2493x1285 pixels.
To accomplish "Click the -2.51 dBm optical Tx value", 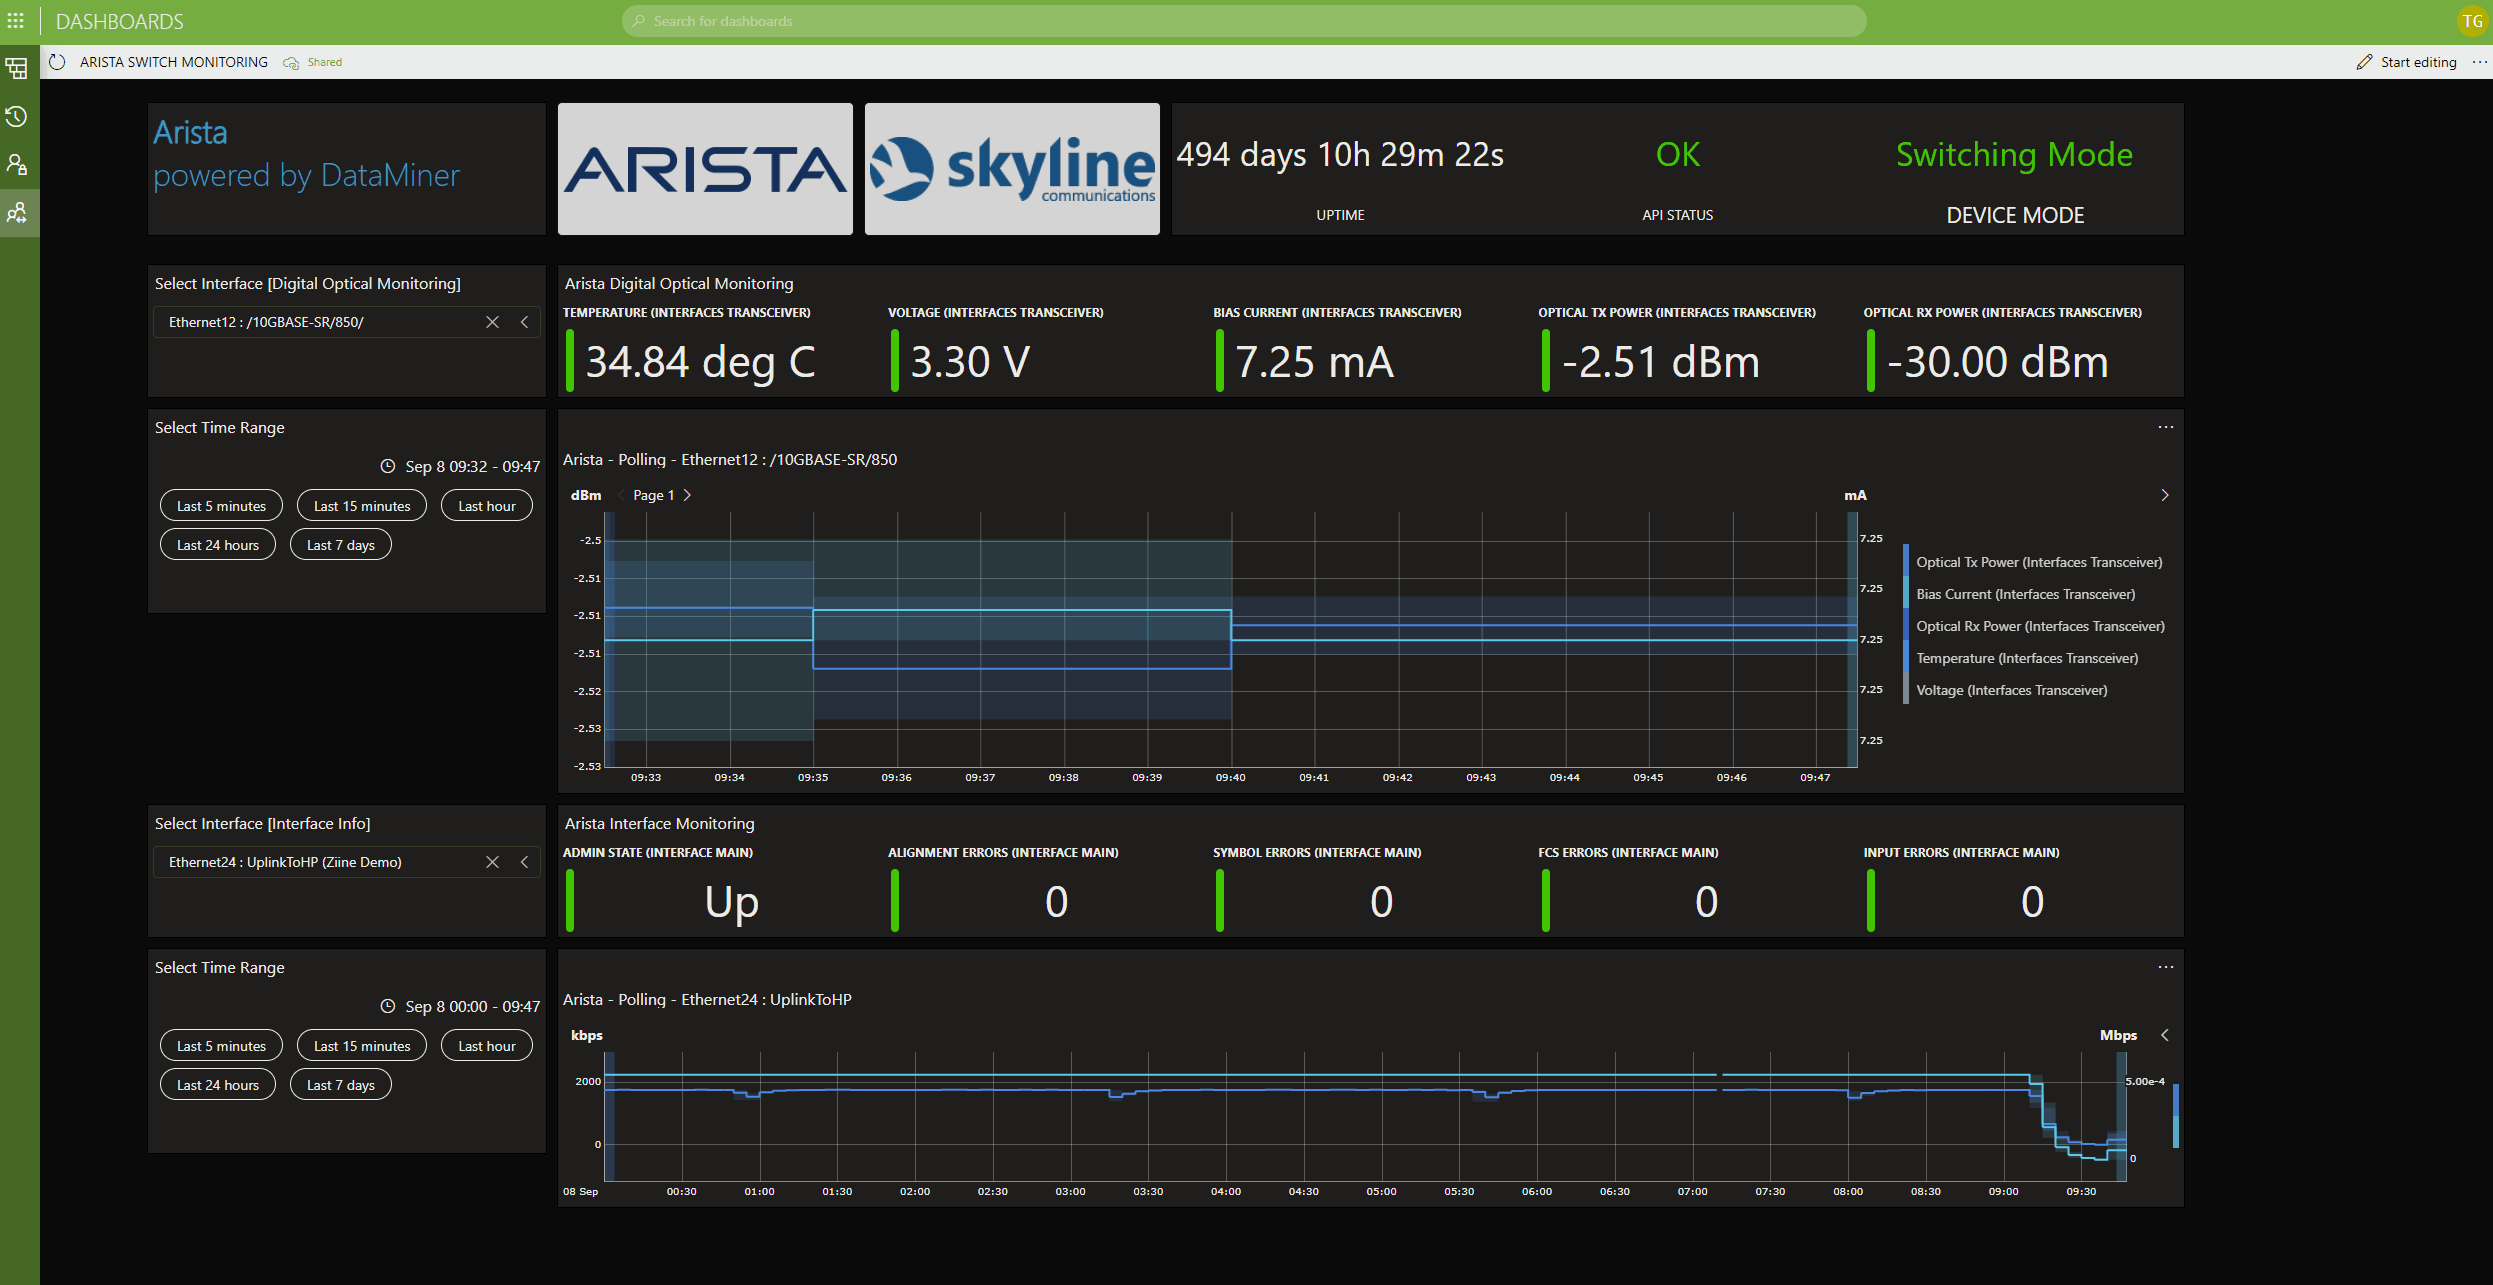I will (x=1661, y=362).
